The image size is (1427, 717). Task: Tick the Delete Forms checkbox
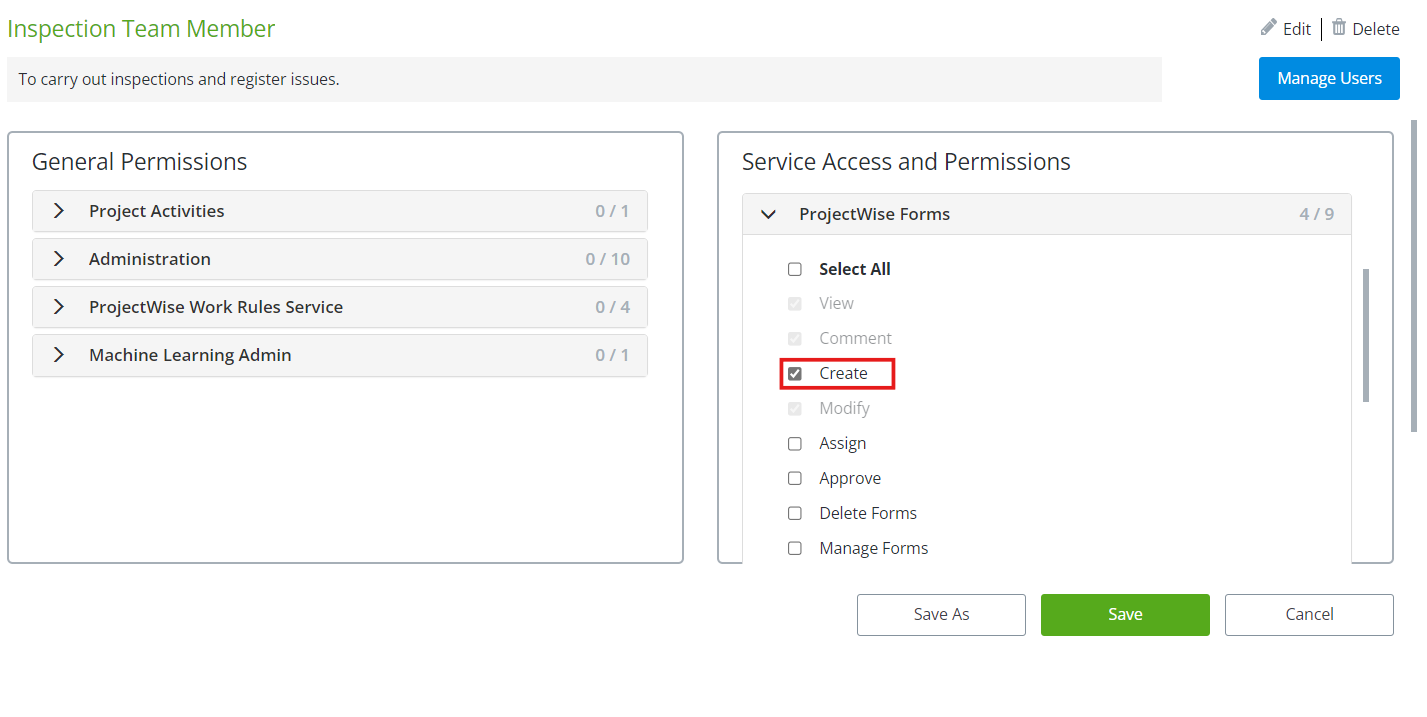(x=795, y=514)
